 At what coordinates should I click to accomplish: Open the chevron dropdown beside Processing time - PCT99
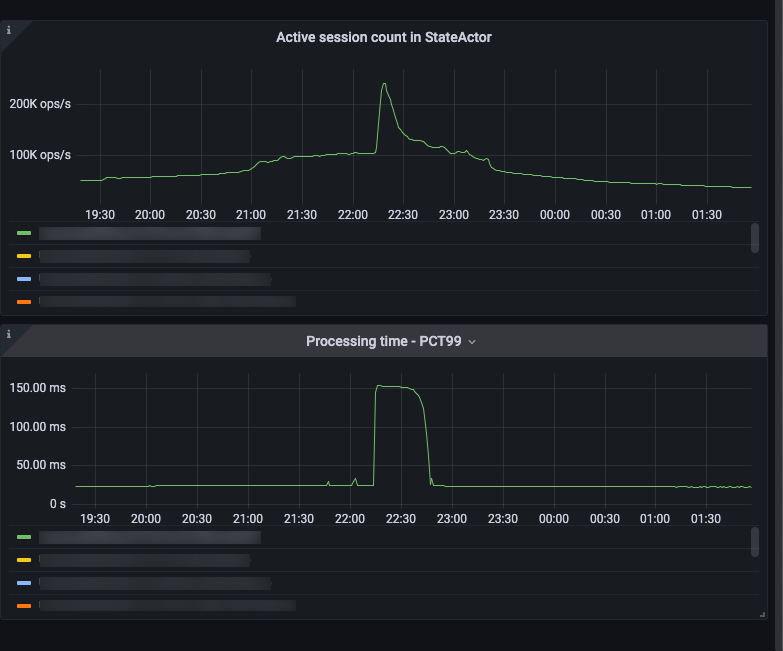coord(473,342)
